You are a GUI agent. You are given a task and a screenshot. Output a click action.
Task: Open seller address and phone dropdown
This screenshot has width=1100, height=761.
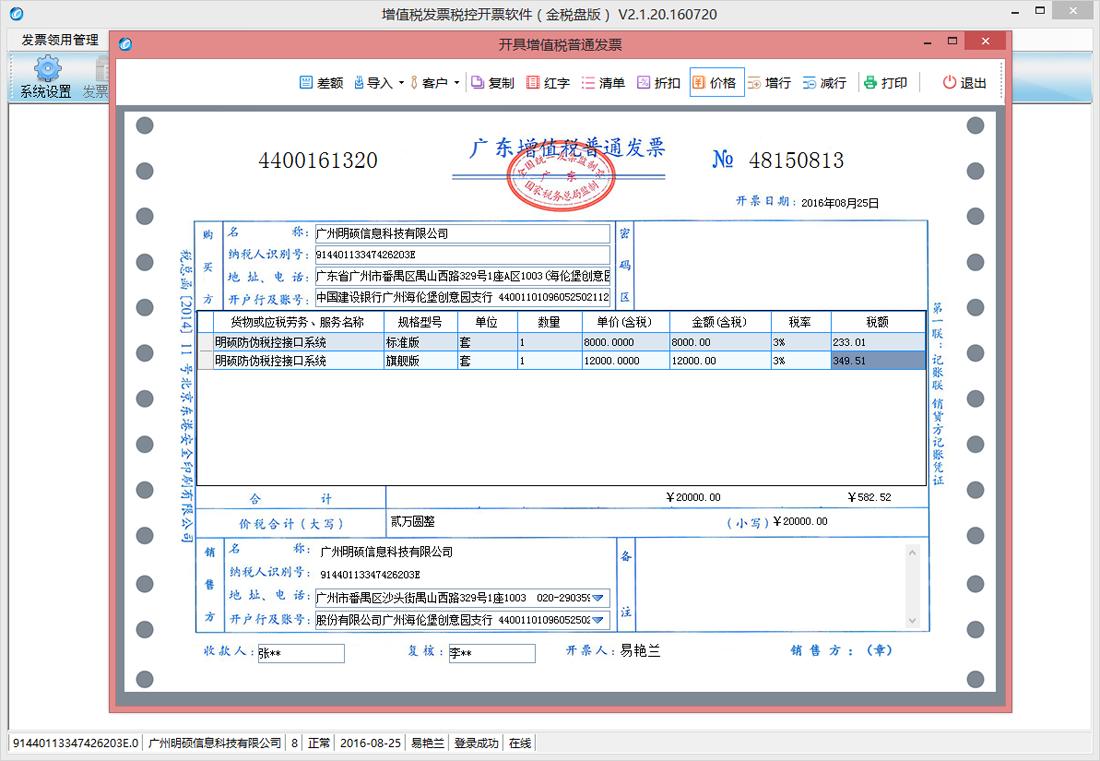click(598, 598)
